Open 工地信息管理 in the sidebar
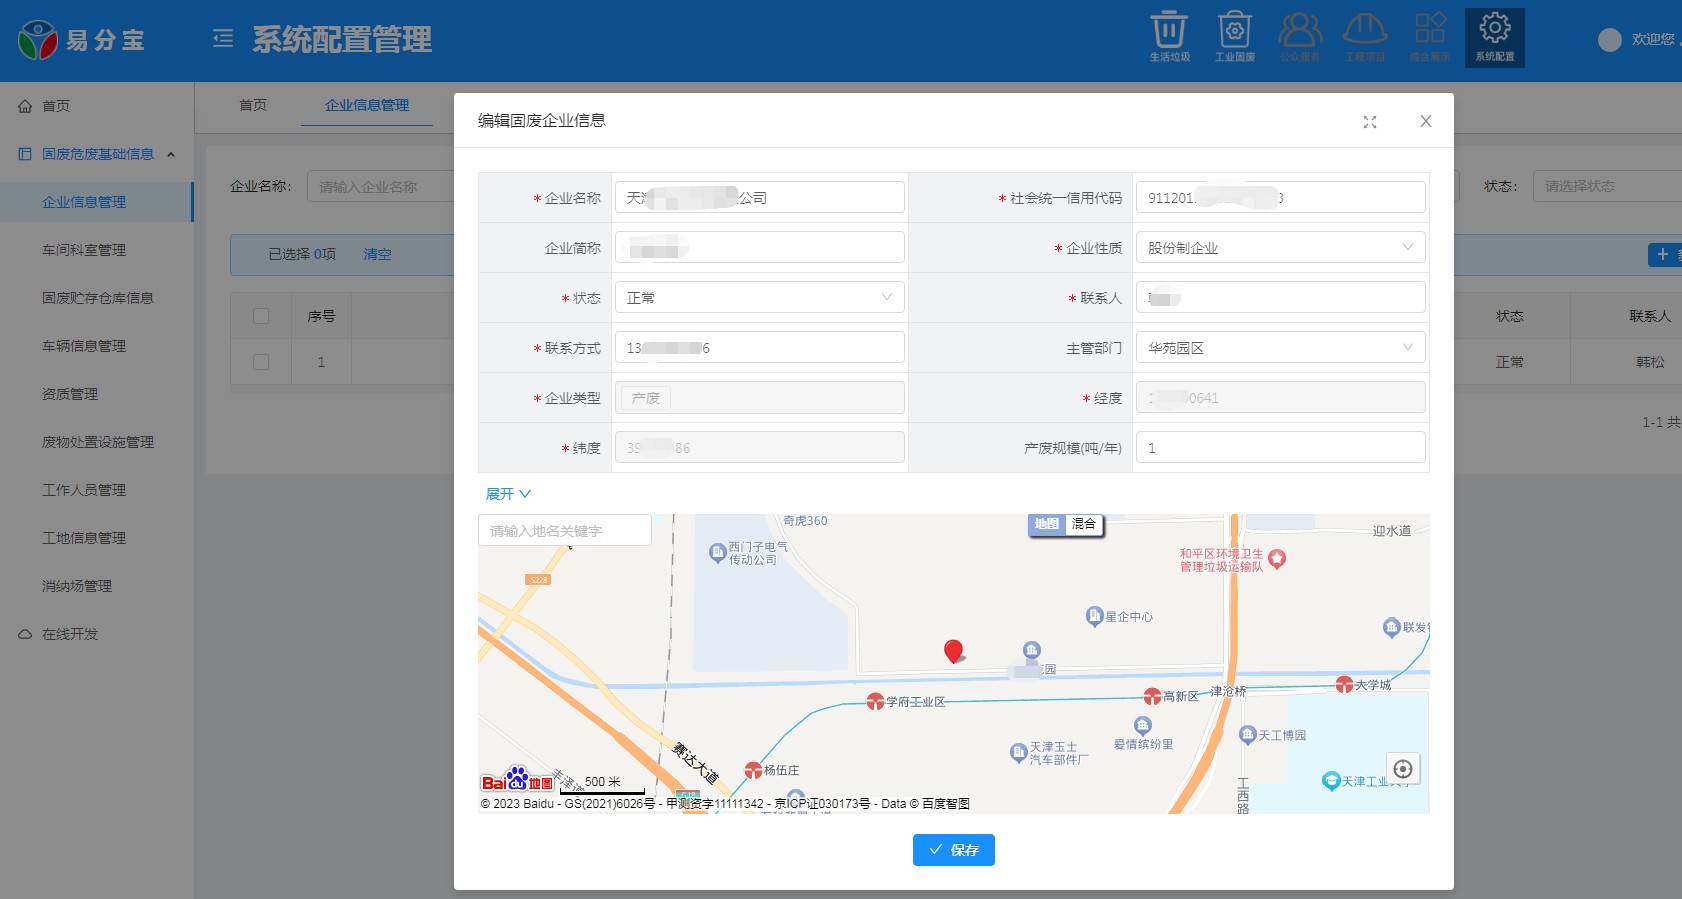The height and width of the screenshot is (899, 1682). point(96,538)
